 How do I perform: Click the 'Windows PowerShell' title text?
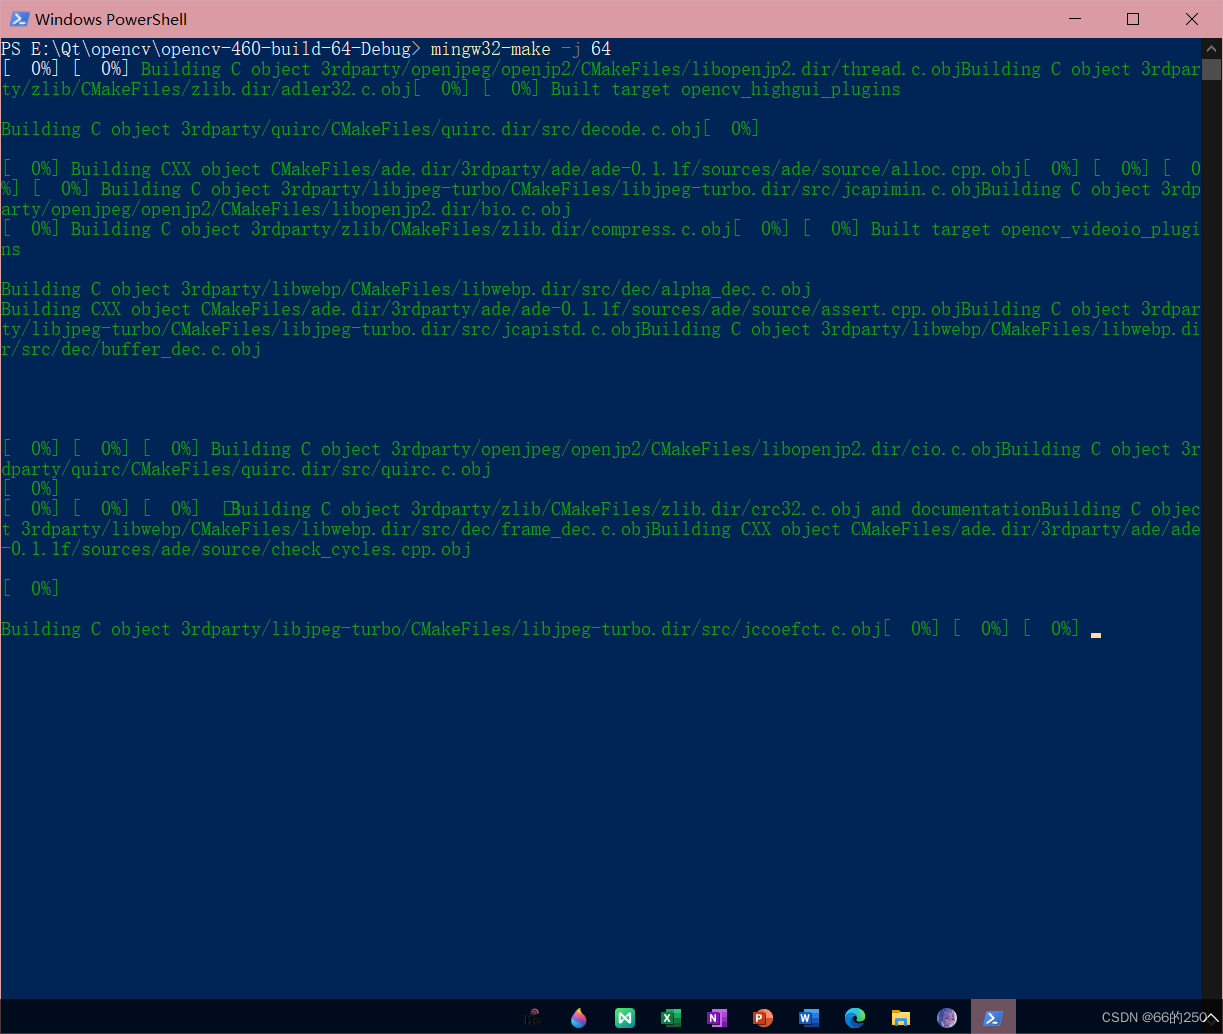pyautogui.click(x=111, y=19)
